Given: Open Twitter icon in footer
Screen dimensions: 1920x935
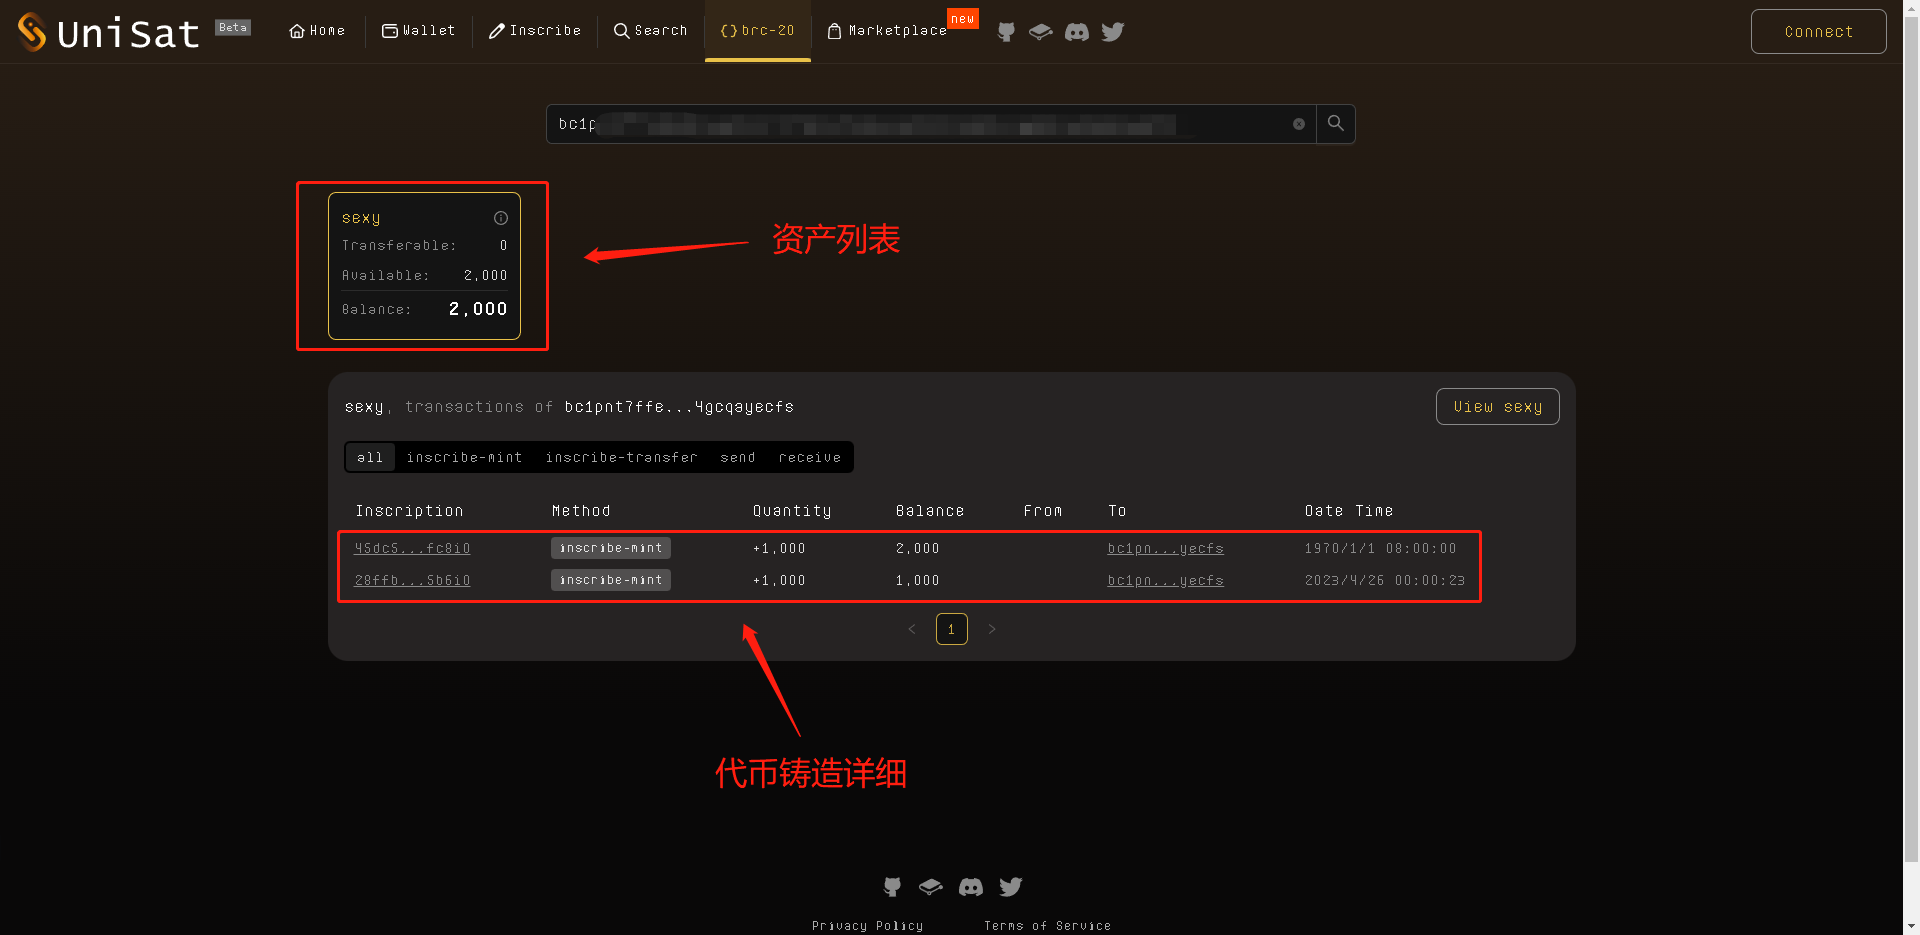Looking at the screenshot, I should point(1011,887).
